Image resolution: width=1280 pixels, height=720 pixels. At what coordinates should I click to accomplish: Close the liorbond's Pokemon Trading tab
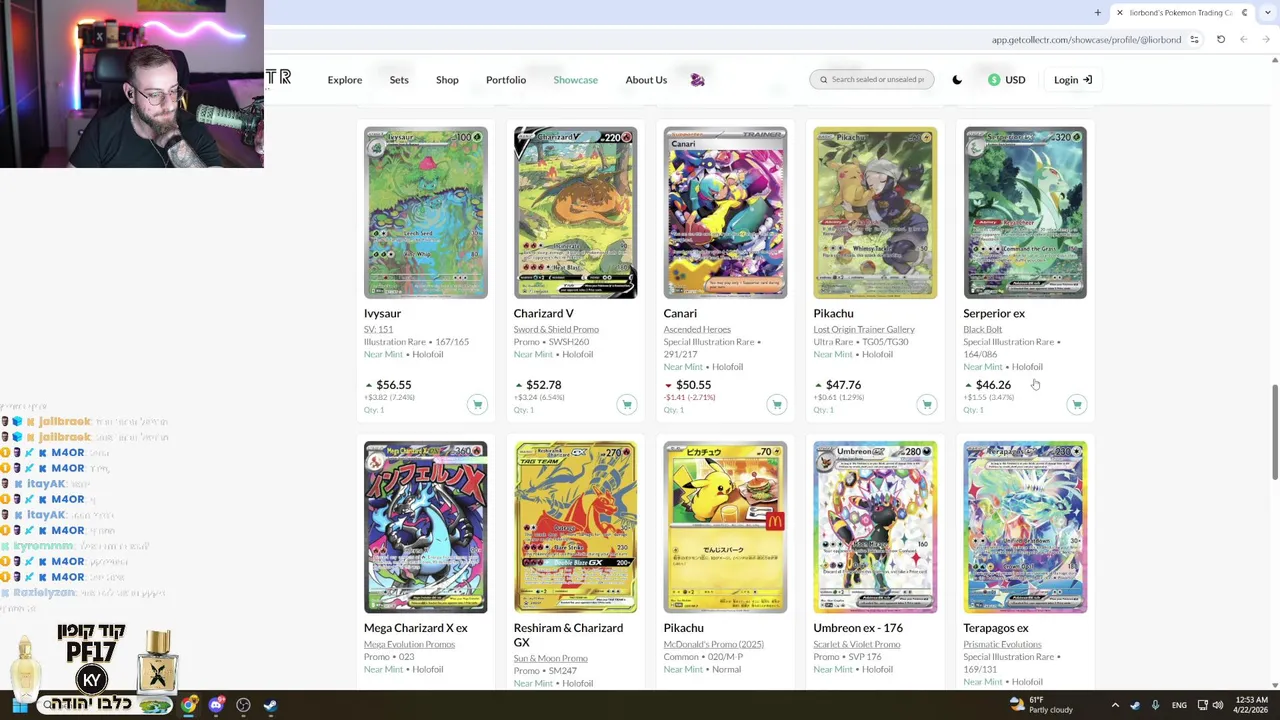point(1119,13)
